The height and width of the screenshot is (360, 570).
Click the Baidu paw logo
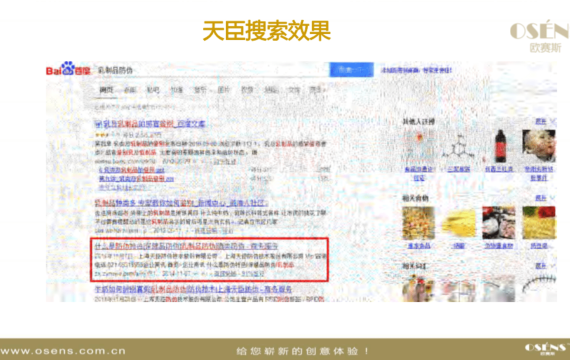click(x=68, y=68)
